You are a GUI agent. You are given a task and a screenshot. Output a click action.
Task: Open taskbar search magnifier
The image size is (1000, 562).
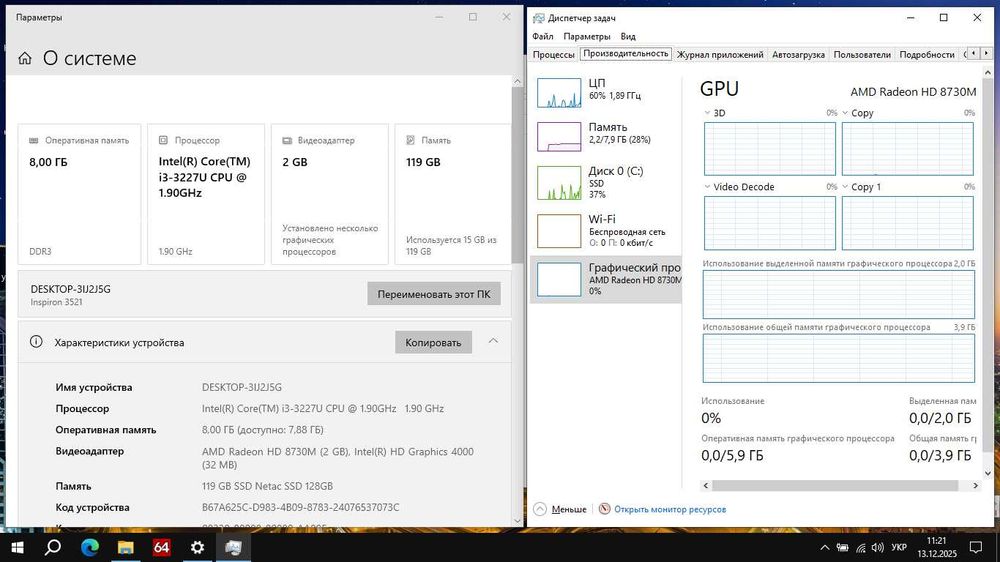pyautogui.click(x=54, y=547)
